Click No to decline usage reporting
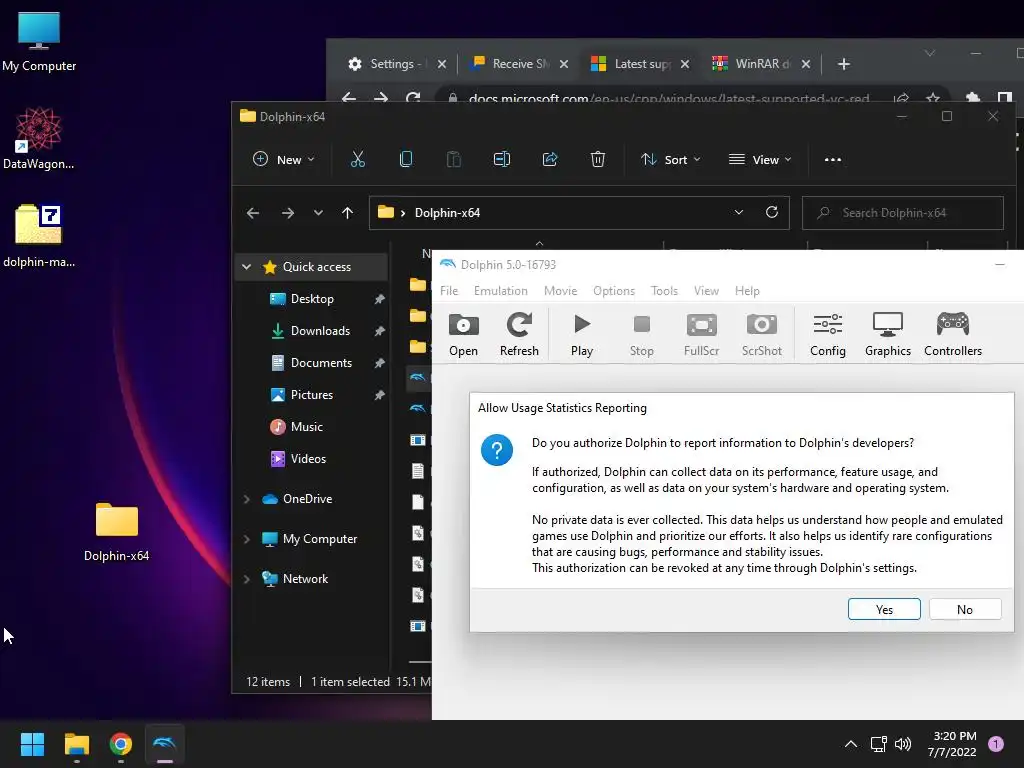Image resolution: width=1024 pixels, height=768 pixels. point(965,609)
